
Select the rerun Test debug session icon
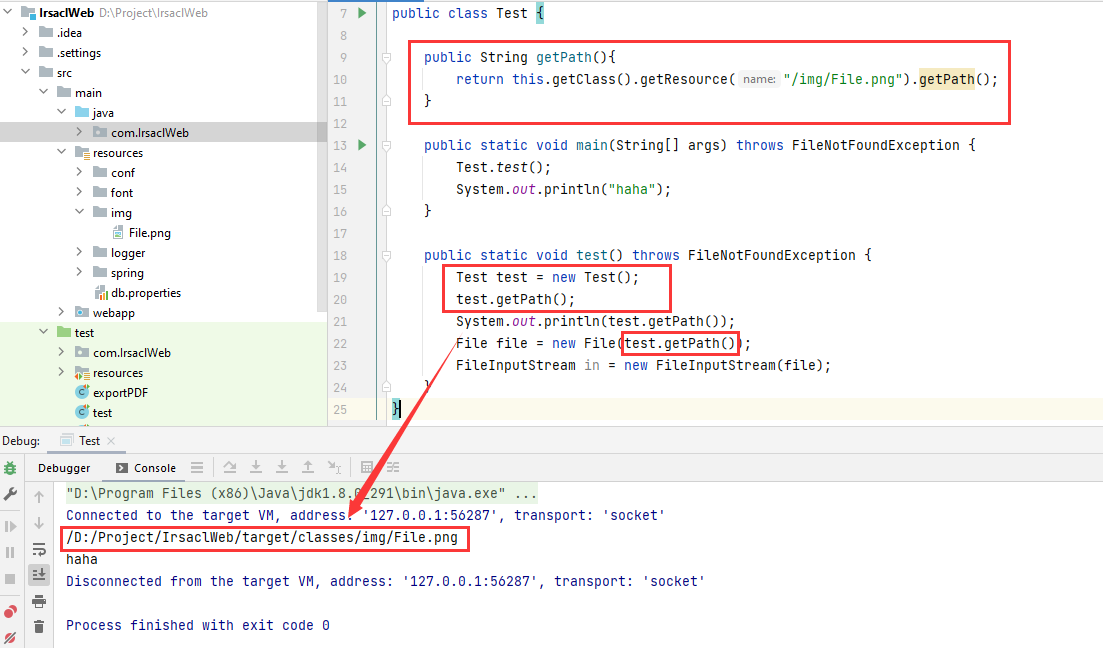point(11,468)
